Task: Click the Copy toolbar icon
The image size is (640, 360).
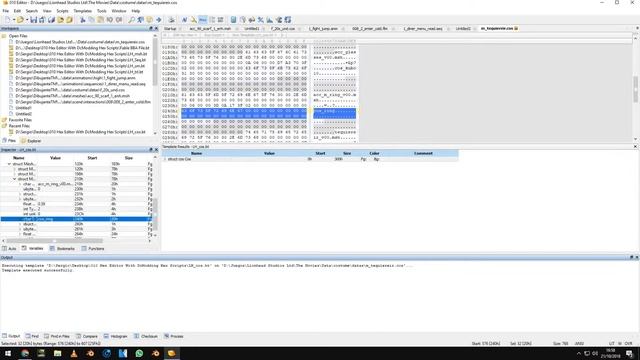Action: [91, 20]
